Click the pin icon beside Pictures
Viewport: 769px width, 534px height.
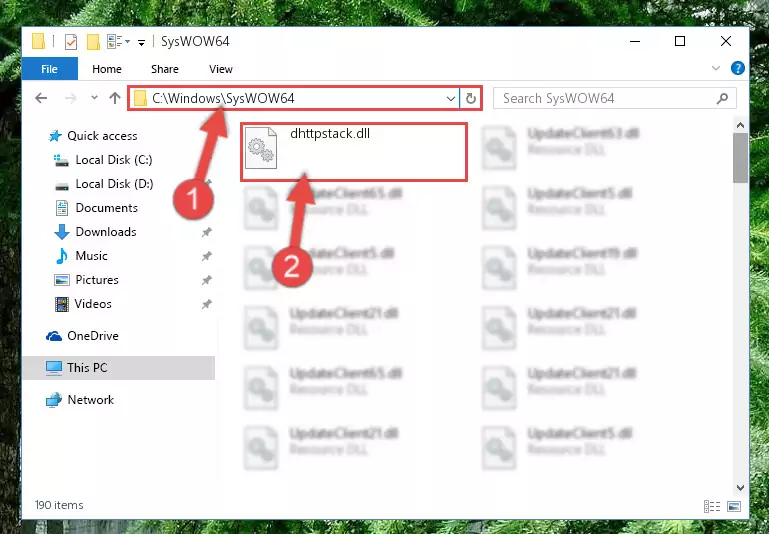pyautogui.click(x=207, y=280)
